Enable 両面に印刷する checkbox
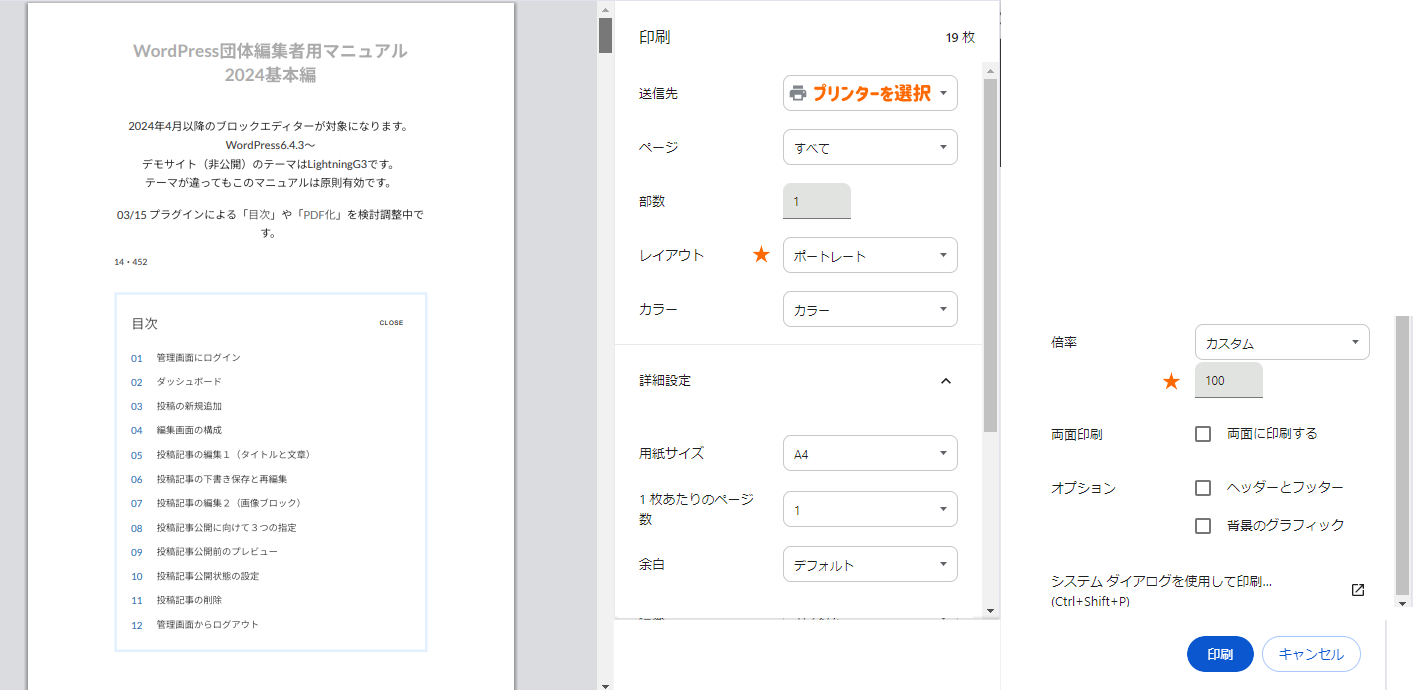Screen dimensions: 1413x690 click(x=1203, y=434)
